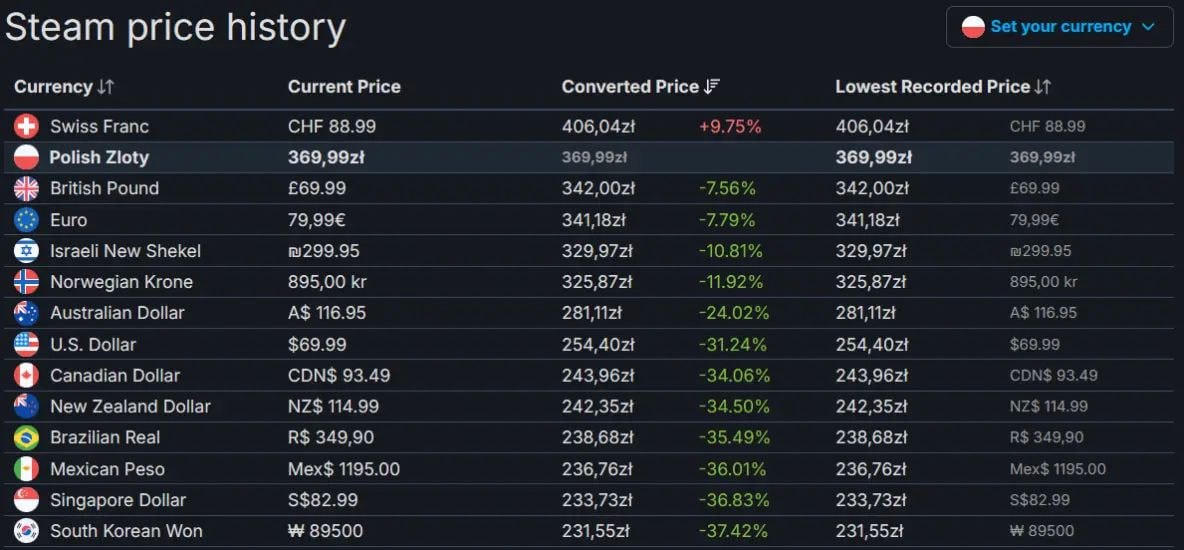The height and width of the screenshot is (550, 1184).
Task: Click the Current Price column header
Action: tap(344, 87)
